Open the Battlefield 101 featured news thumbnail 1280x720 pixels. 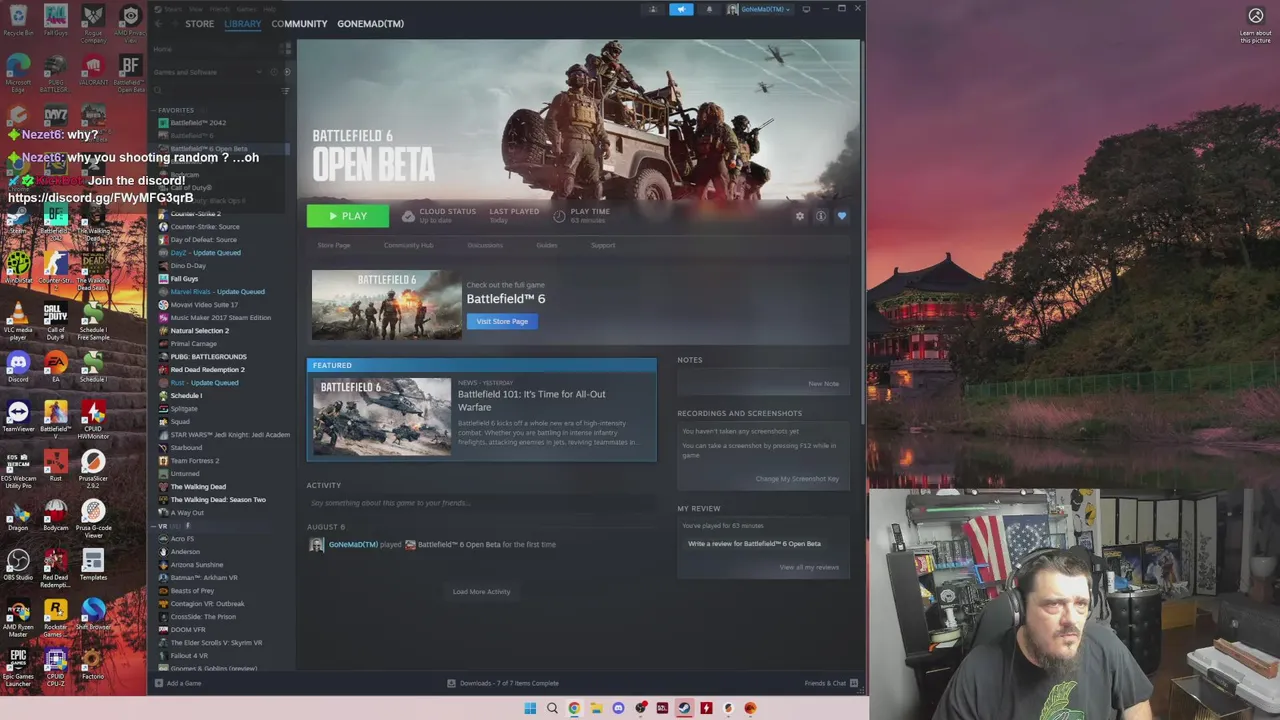382,417
